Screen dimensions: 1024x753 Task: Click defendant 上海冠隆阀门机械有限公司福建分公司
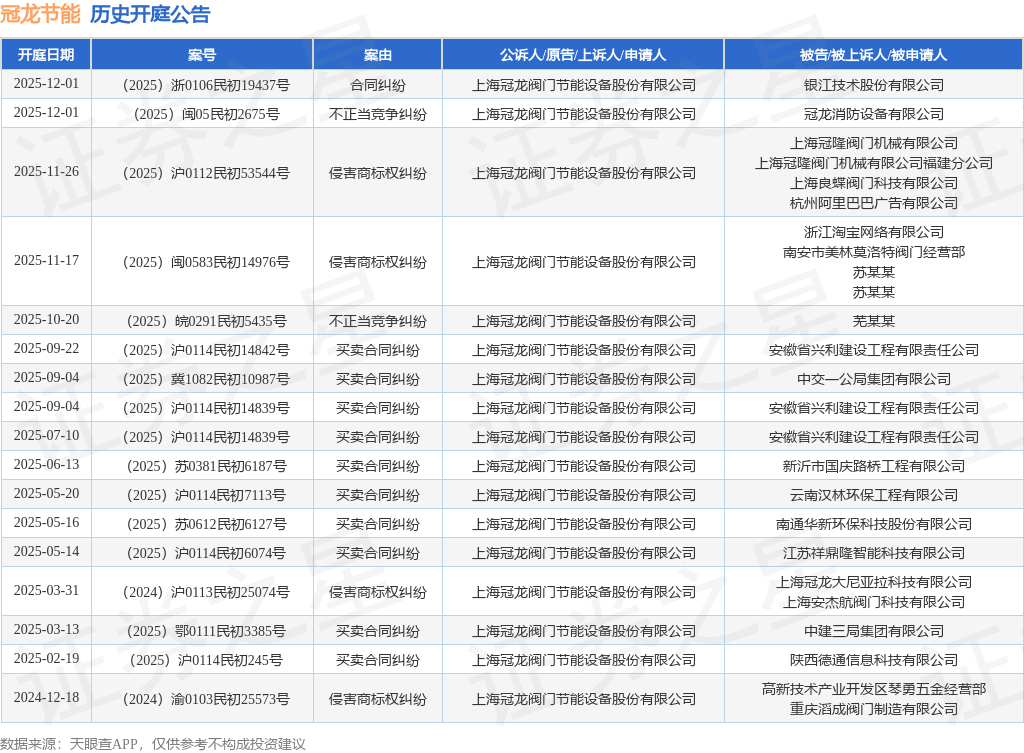(873, 163)
